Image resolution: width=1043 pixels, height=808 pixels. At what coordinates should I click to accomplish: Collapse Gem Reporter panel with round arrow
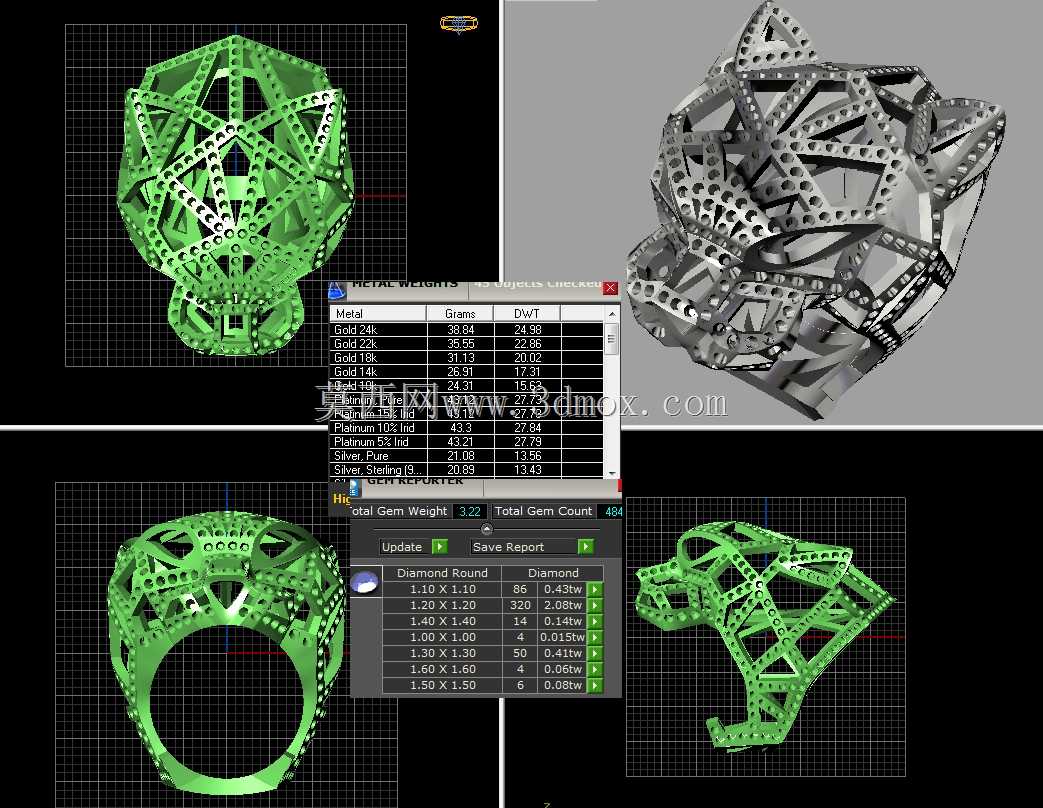pos(486,529)
